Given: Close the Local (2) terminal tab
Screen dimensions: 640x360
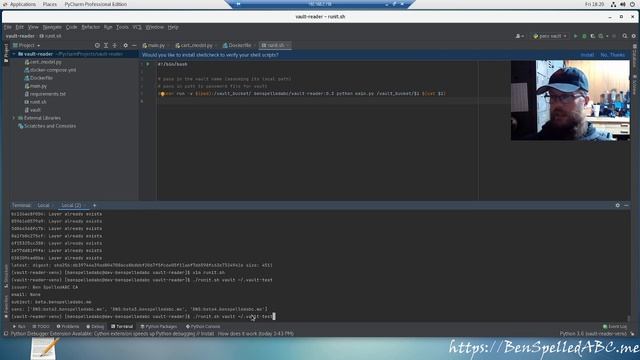Looking at the screenshot, I should pos(84,205).
